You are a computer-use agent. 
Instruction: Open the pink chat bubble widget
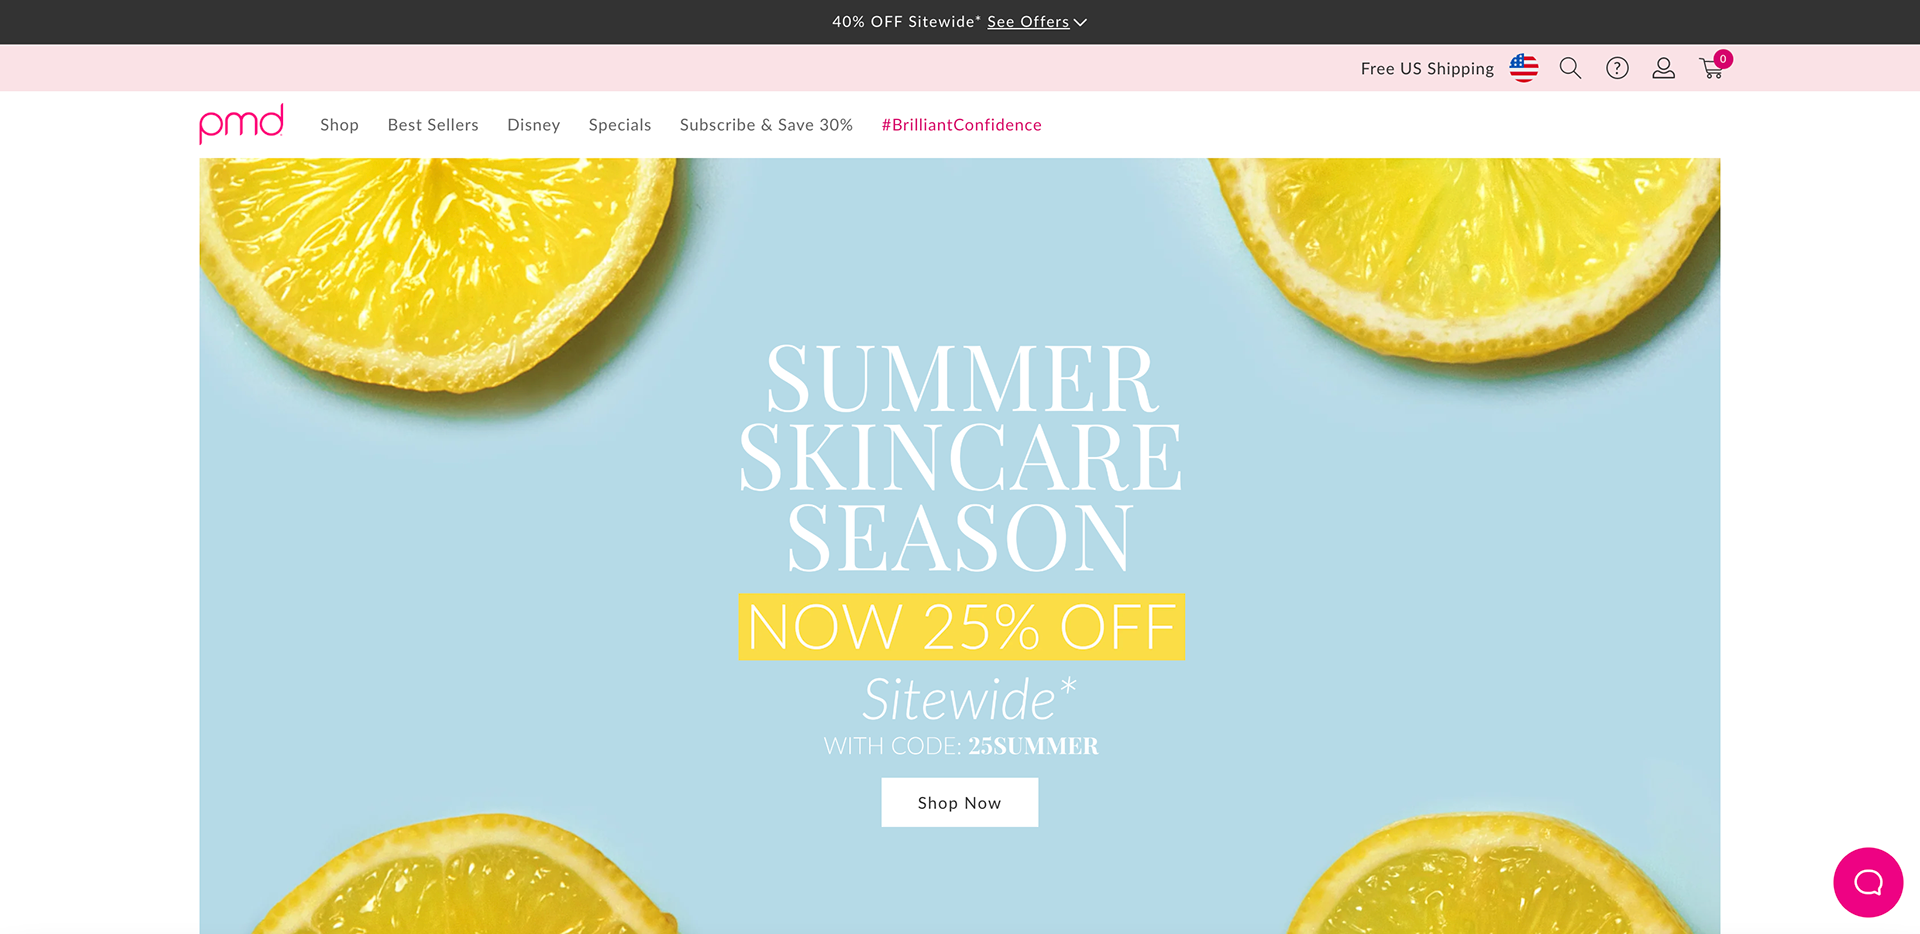tap(1868, 882)
